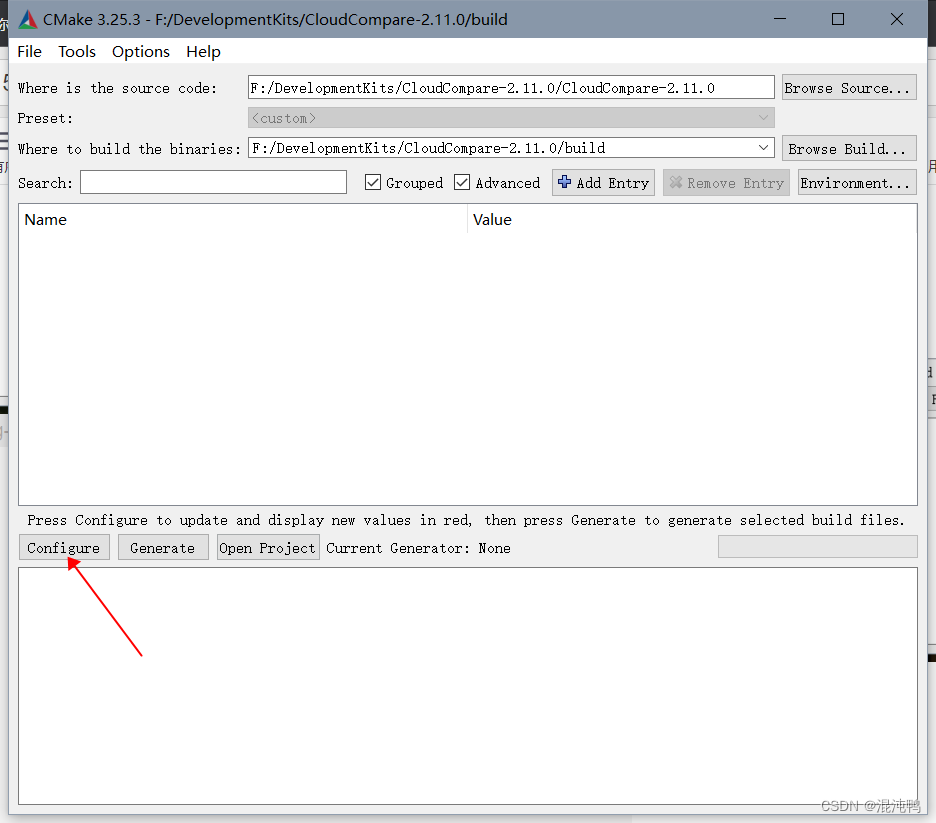Open the Options menu
The image size is (936, 823).
click(141, 52)
